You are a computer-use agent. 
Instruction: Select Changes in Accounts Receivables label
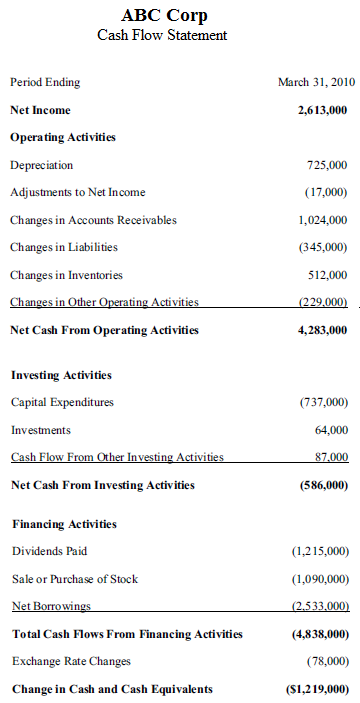93,220
